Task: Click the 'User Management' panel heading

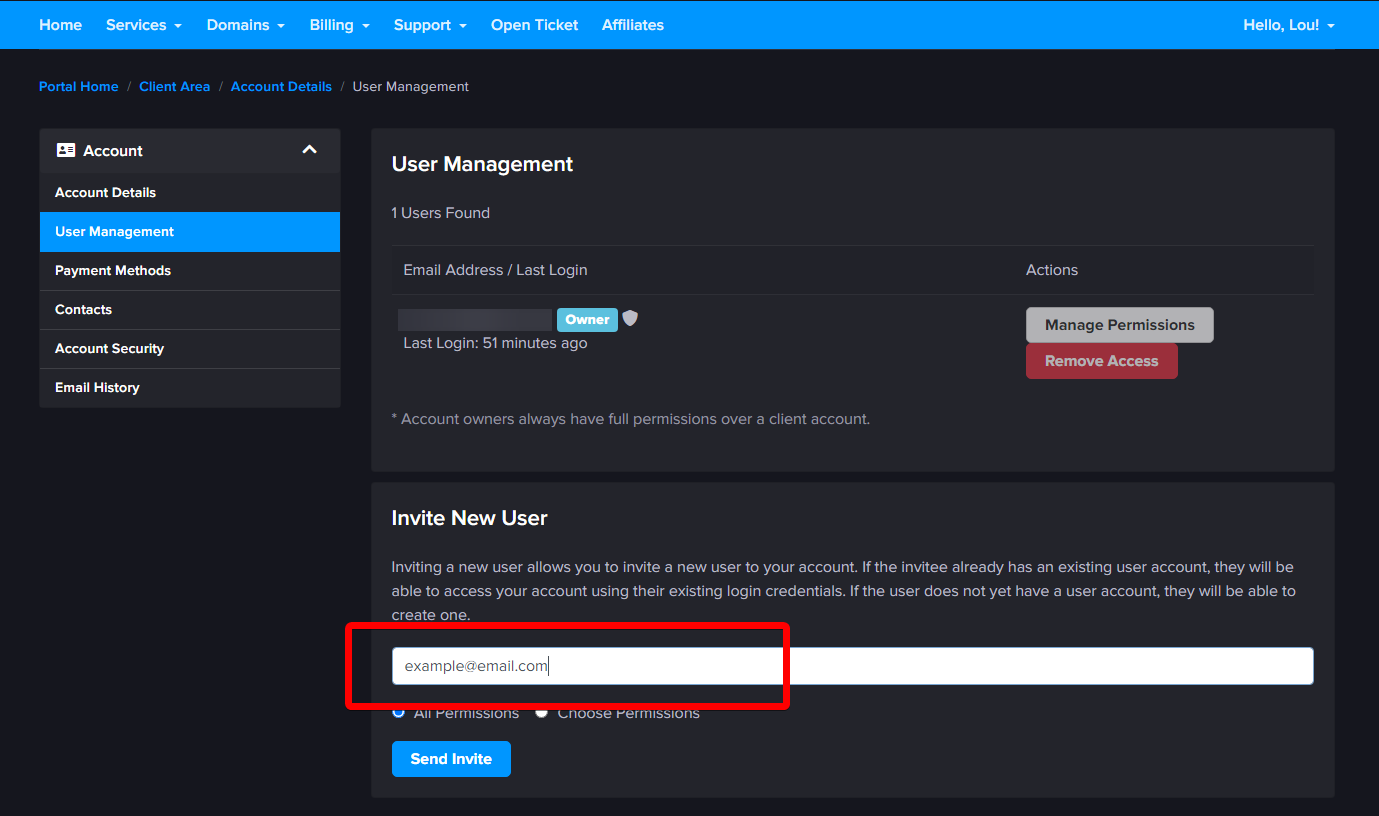Action: click(x=483, y=164)
